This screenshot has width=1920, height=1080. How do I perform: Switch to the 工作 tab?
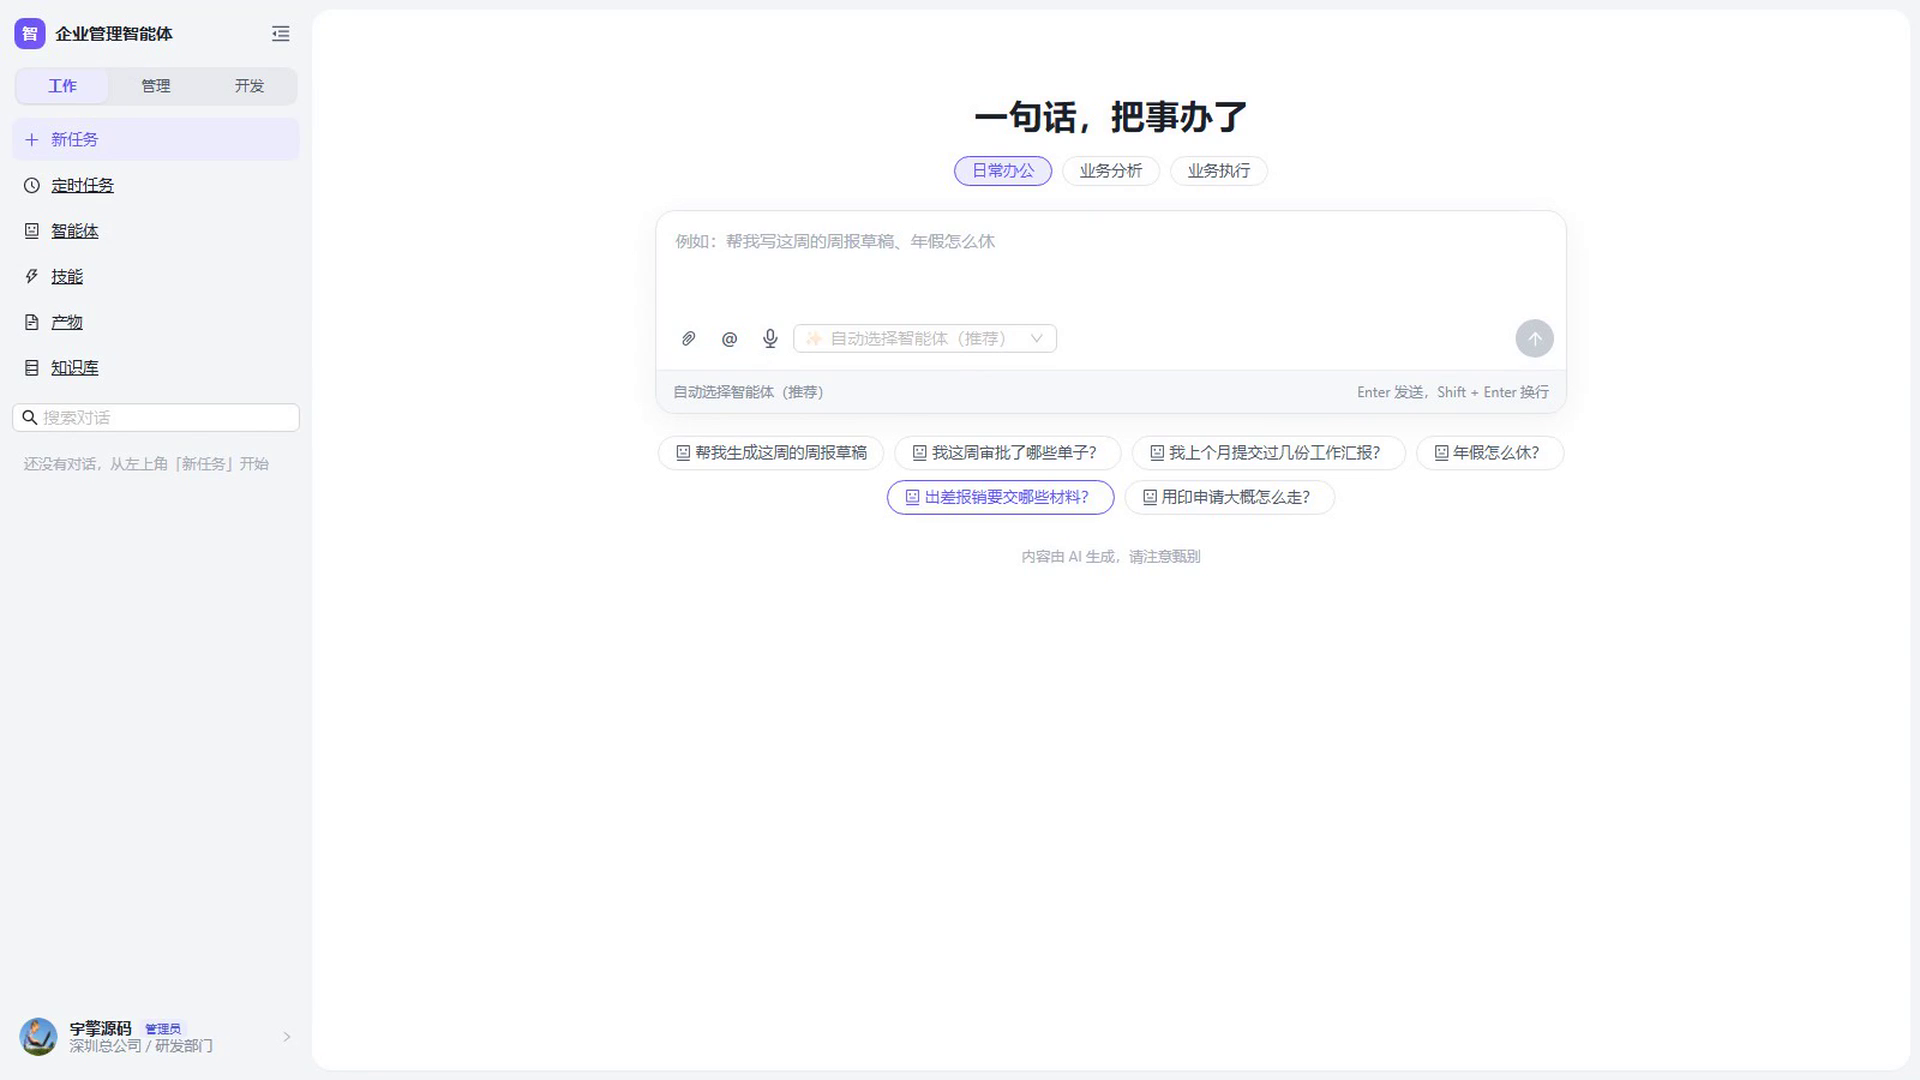click(x=62, y=86)
